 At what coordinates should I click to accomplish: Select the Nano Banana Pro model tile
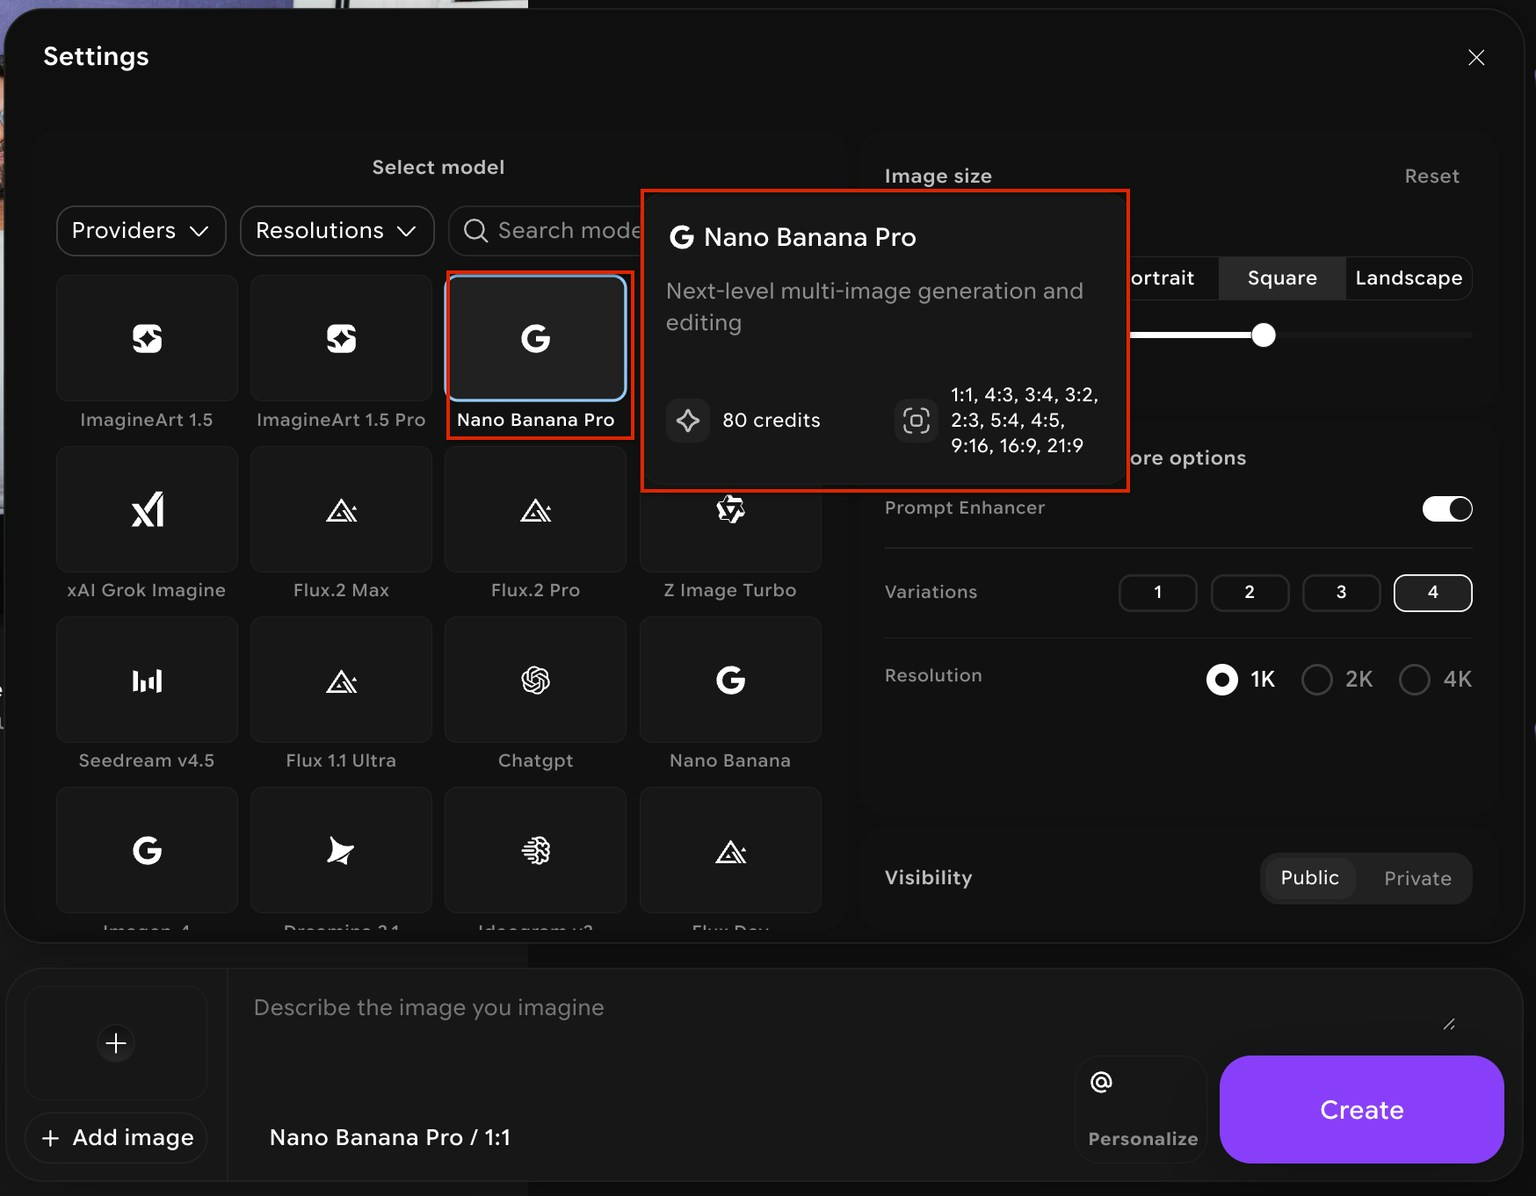[x=536, y=339]
